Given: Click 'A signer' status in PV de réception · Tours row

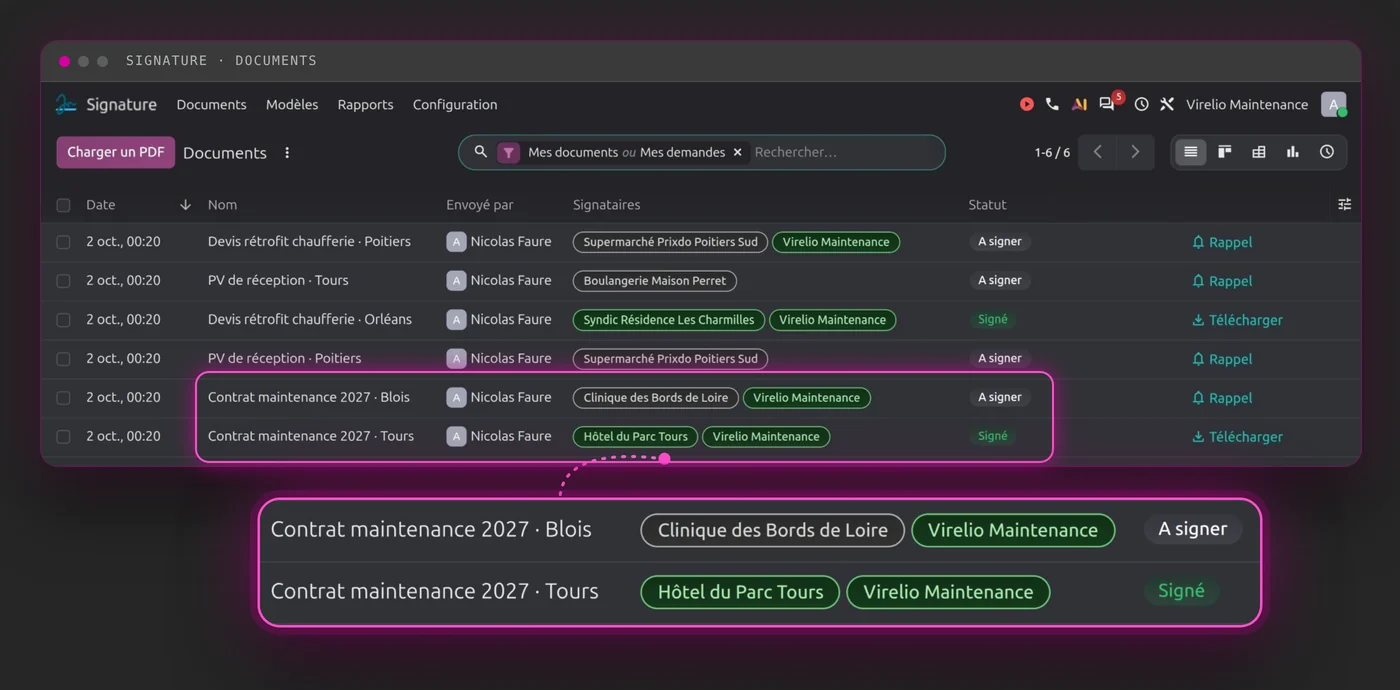Looking at the screenshot, I should (1000, 281).
